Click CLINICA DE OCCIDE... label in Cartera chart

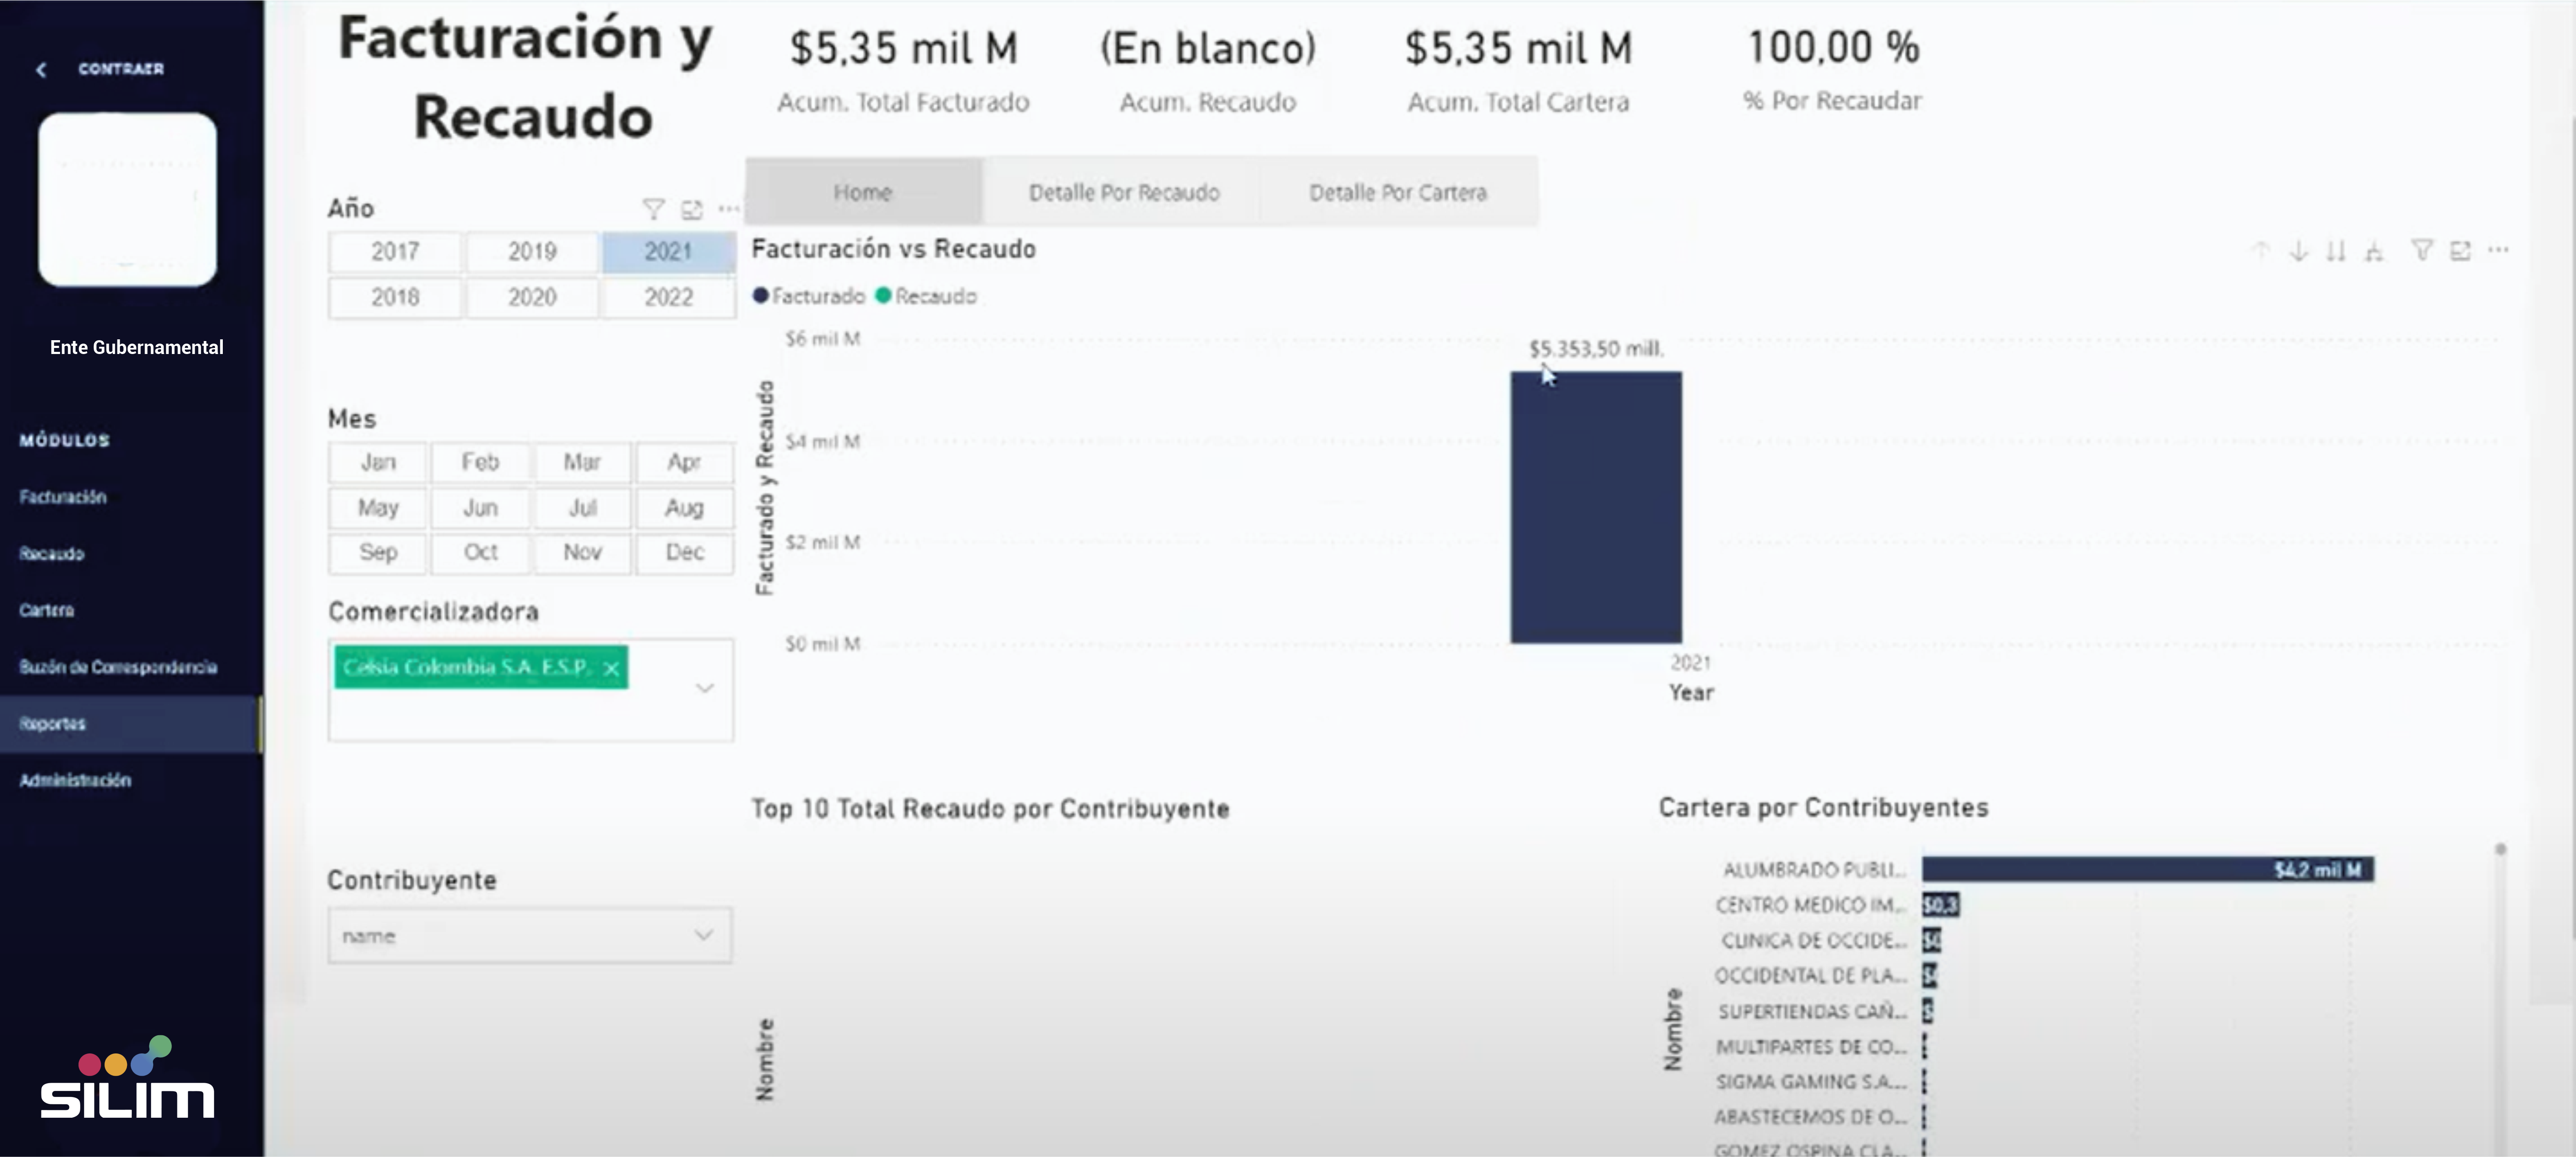[1814, 941]
